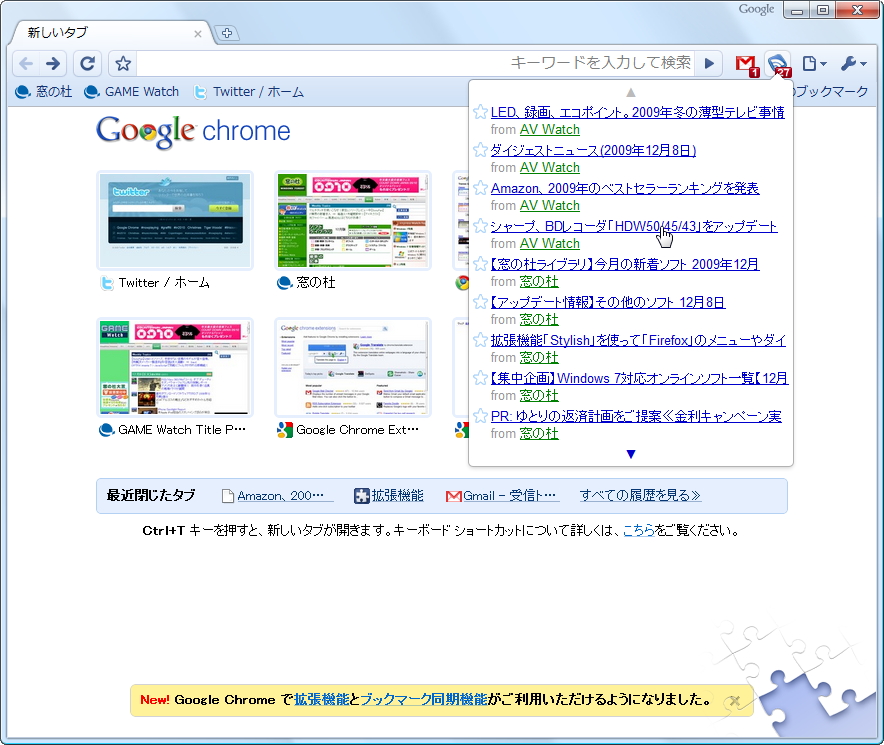
Task: Click the search arrow in the omnibox
Action: (x=708, y=62)
